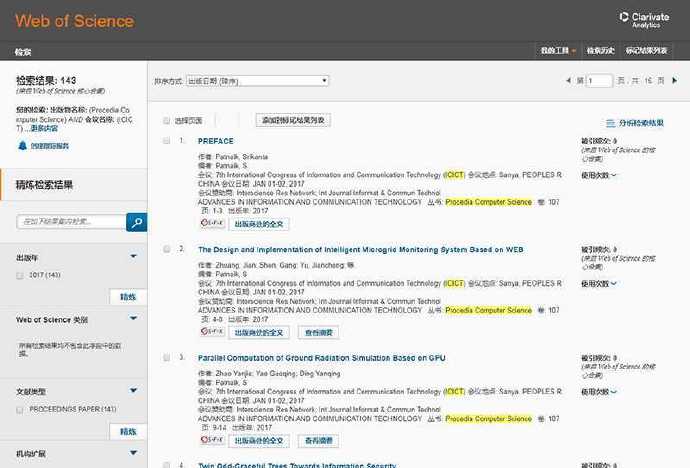This screenshot has height=468, width=690.
Task: Click view abstract button for Microgrid record
Action: click(x=319, y=333)
